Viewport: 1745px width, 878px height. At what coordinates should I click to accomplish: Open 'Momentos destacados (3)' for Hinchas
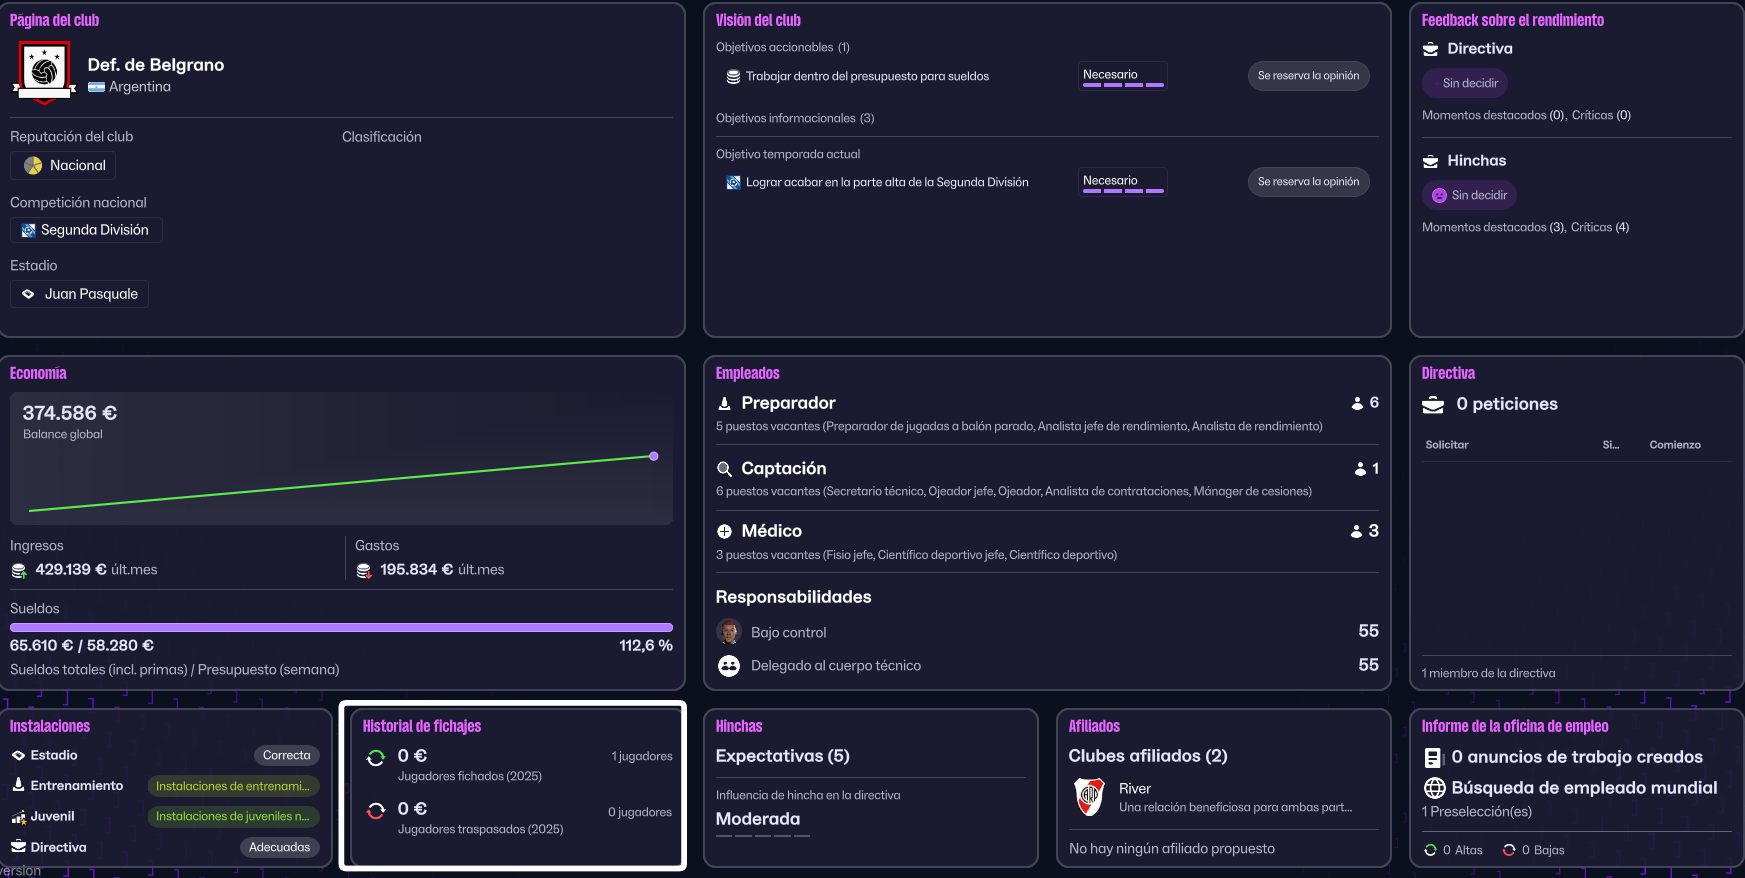pos(1494,227)
